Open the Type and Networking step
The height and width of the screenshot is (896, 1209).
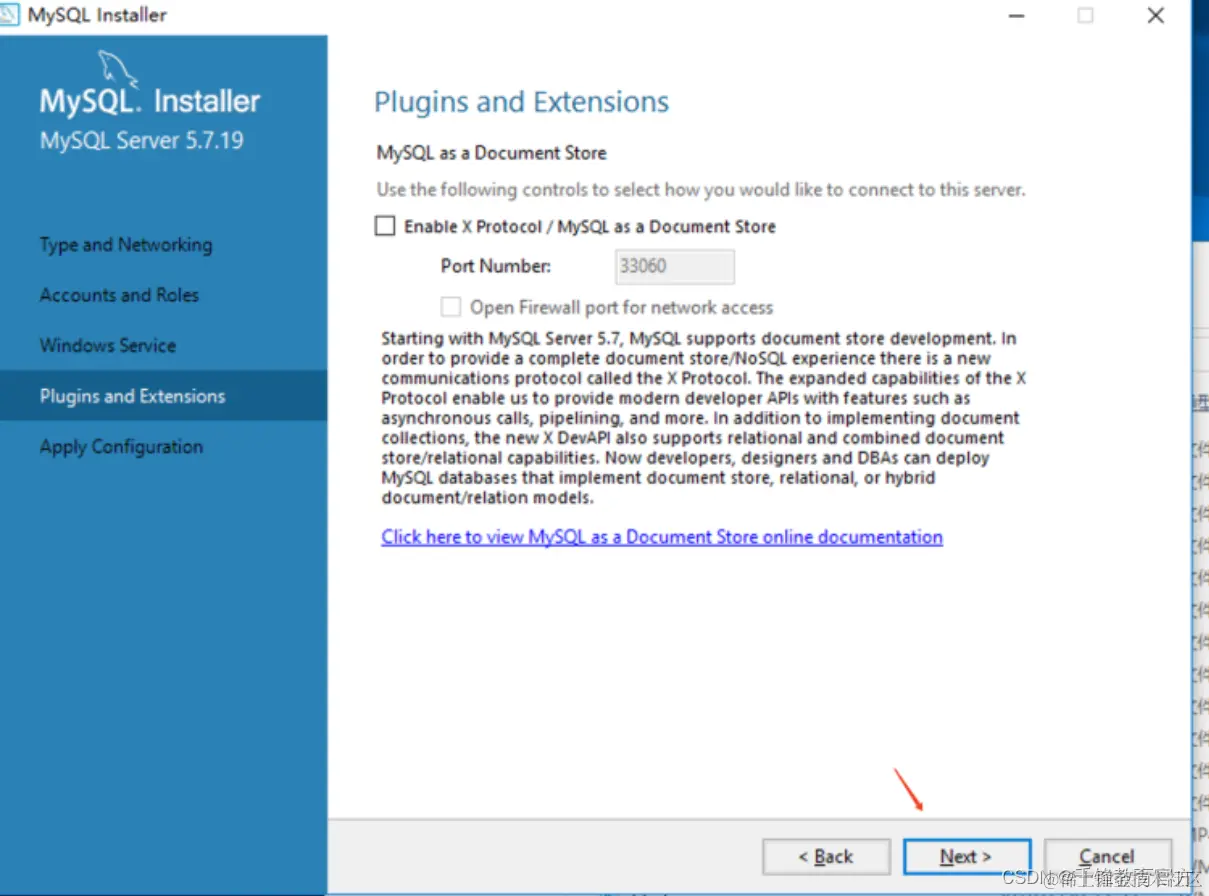point(126,245)
